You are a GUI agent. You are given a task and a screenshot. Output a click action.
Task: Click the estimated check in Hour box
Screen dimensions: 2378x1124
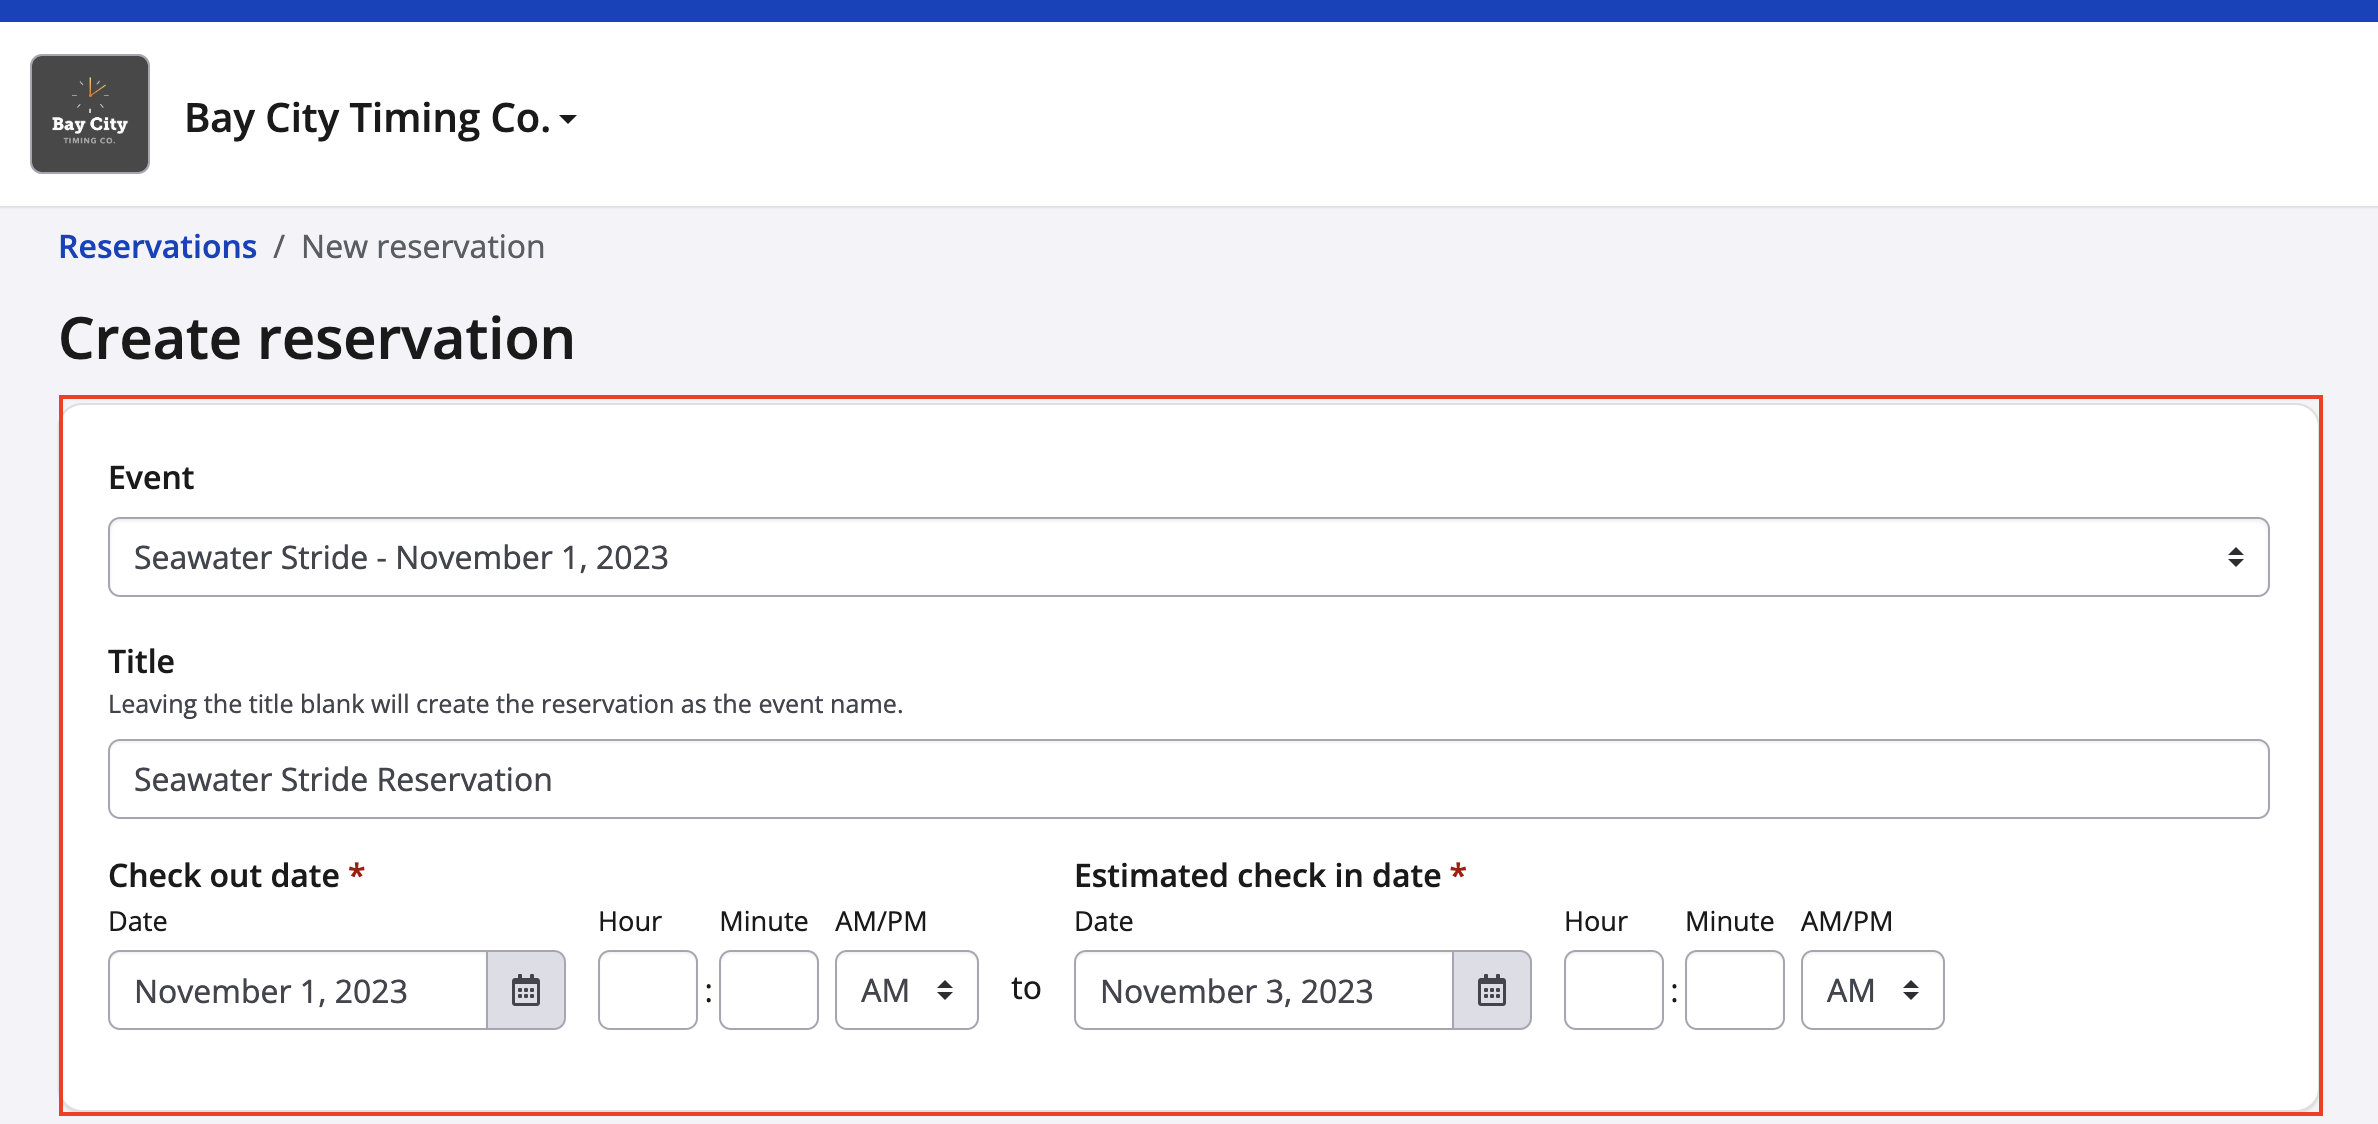[1613, 990]
